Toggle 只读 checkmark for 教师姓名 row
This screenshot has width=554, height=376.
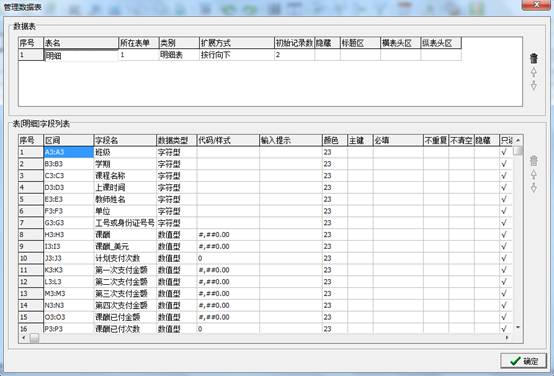click(505, 199)
